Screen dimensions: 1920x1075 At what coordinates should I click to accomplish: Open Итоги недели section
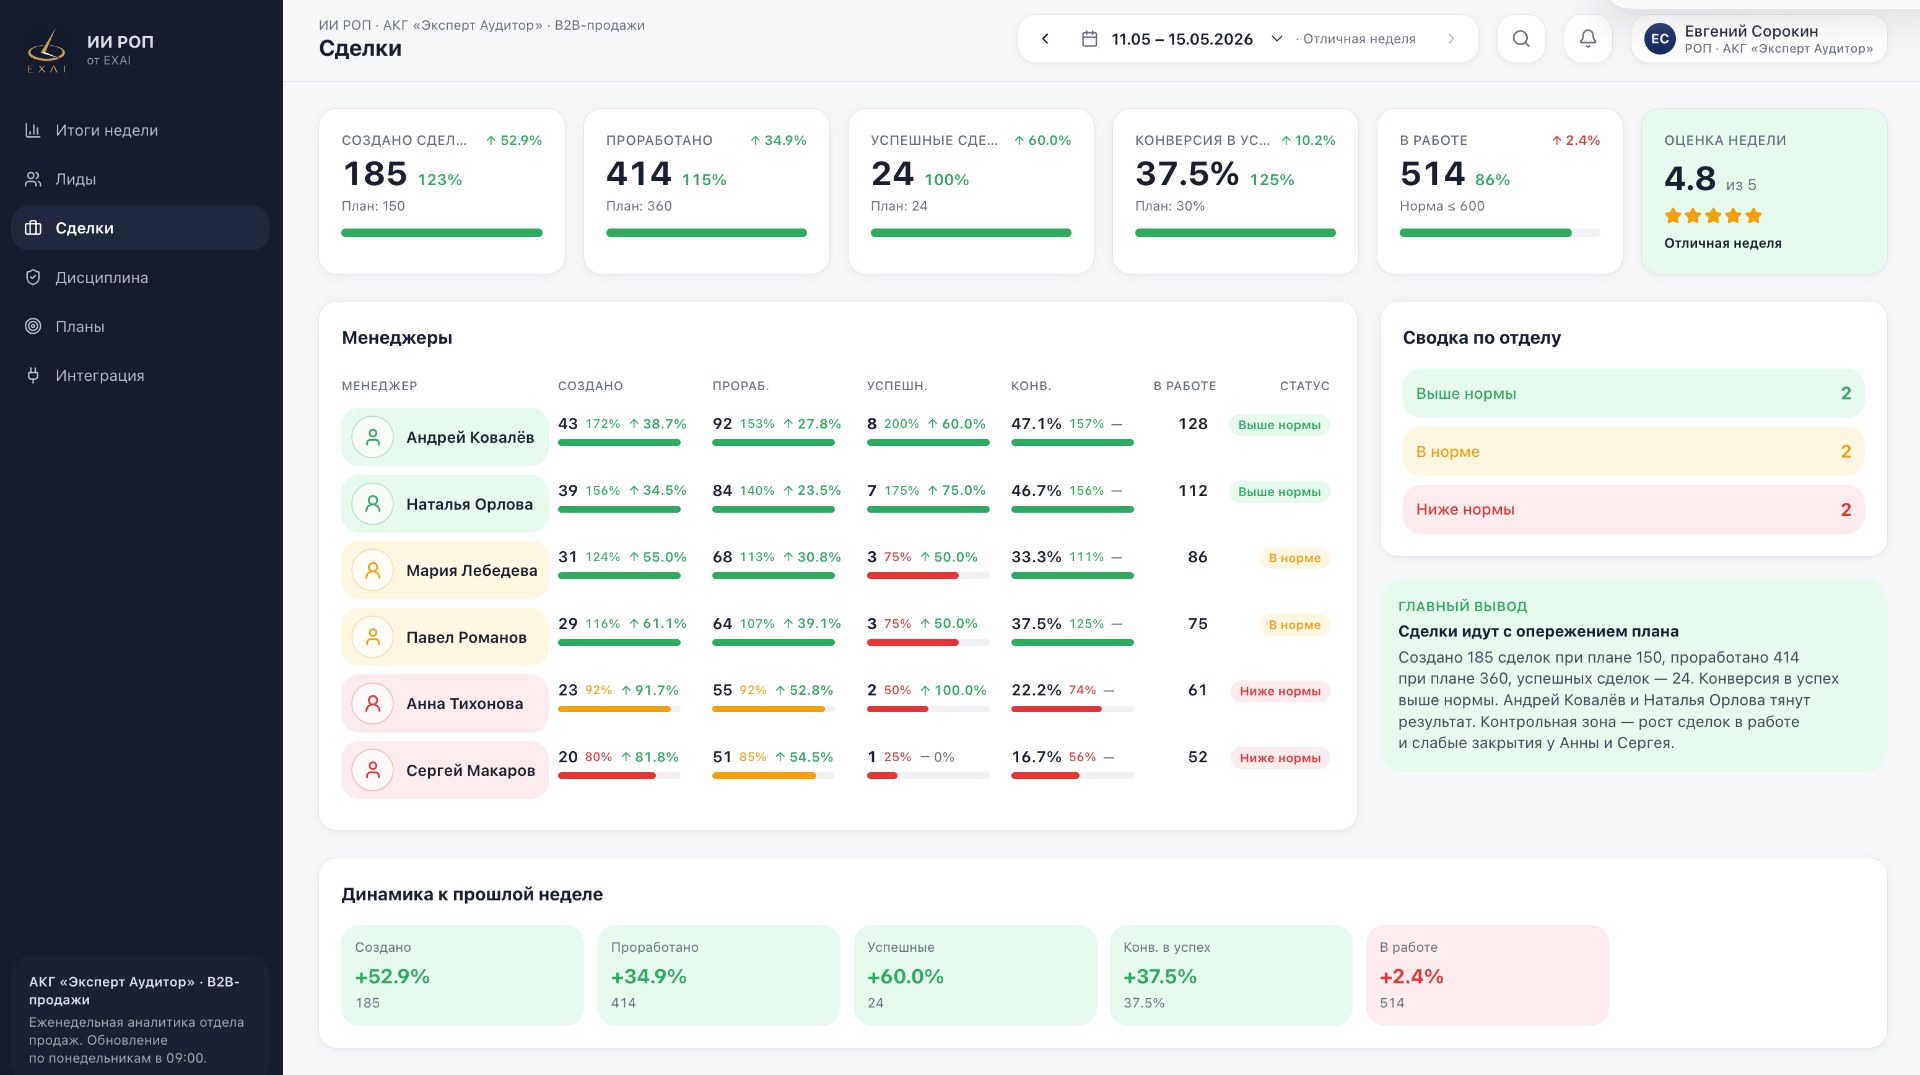pos(140,130)
